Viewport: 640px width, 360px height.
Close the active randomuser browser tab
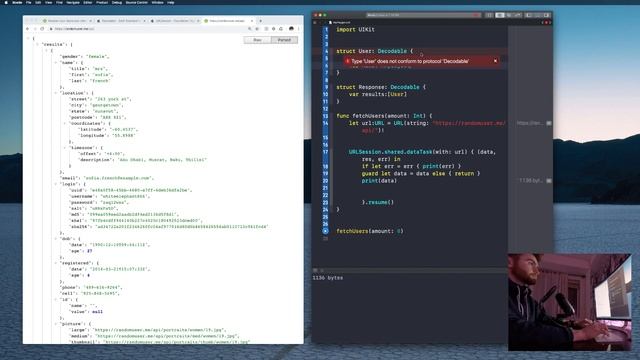point(252,20)
